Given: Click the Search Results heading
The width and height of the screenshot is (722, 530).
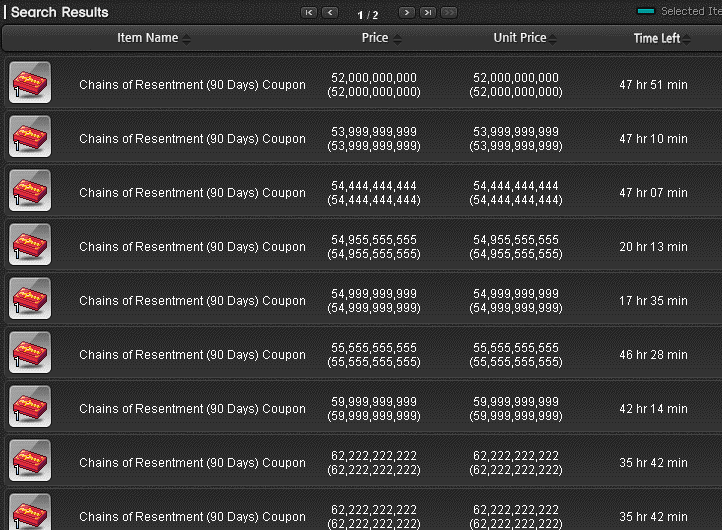Looking at the screenshot, I should [59, 12].
